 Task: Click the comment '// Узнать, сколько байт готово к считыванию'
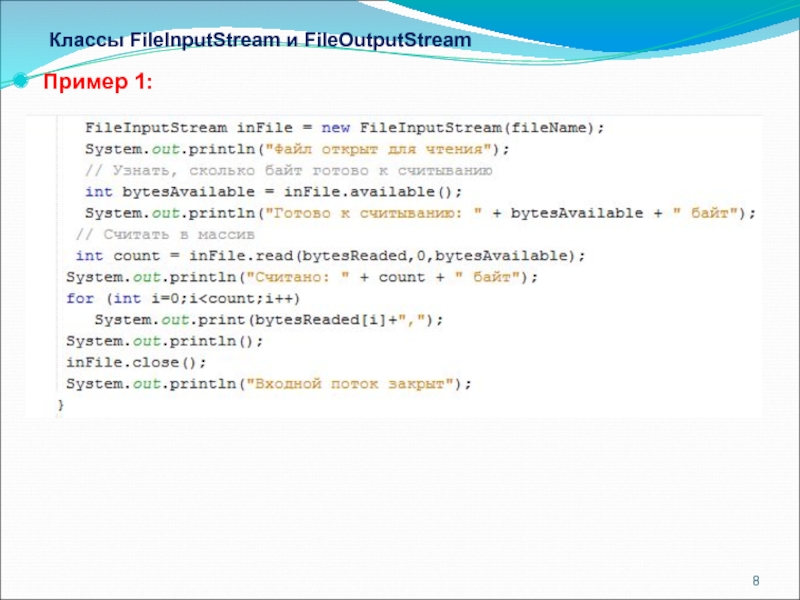289,170
